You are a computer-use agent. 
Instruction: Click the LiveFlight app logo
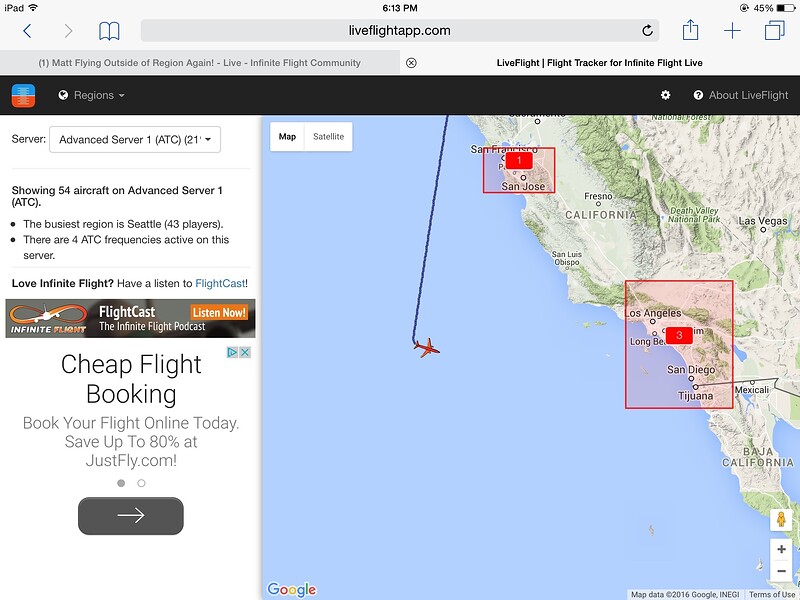[23, 95]
